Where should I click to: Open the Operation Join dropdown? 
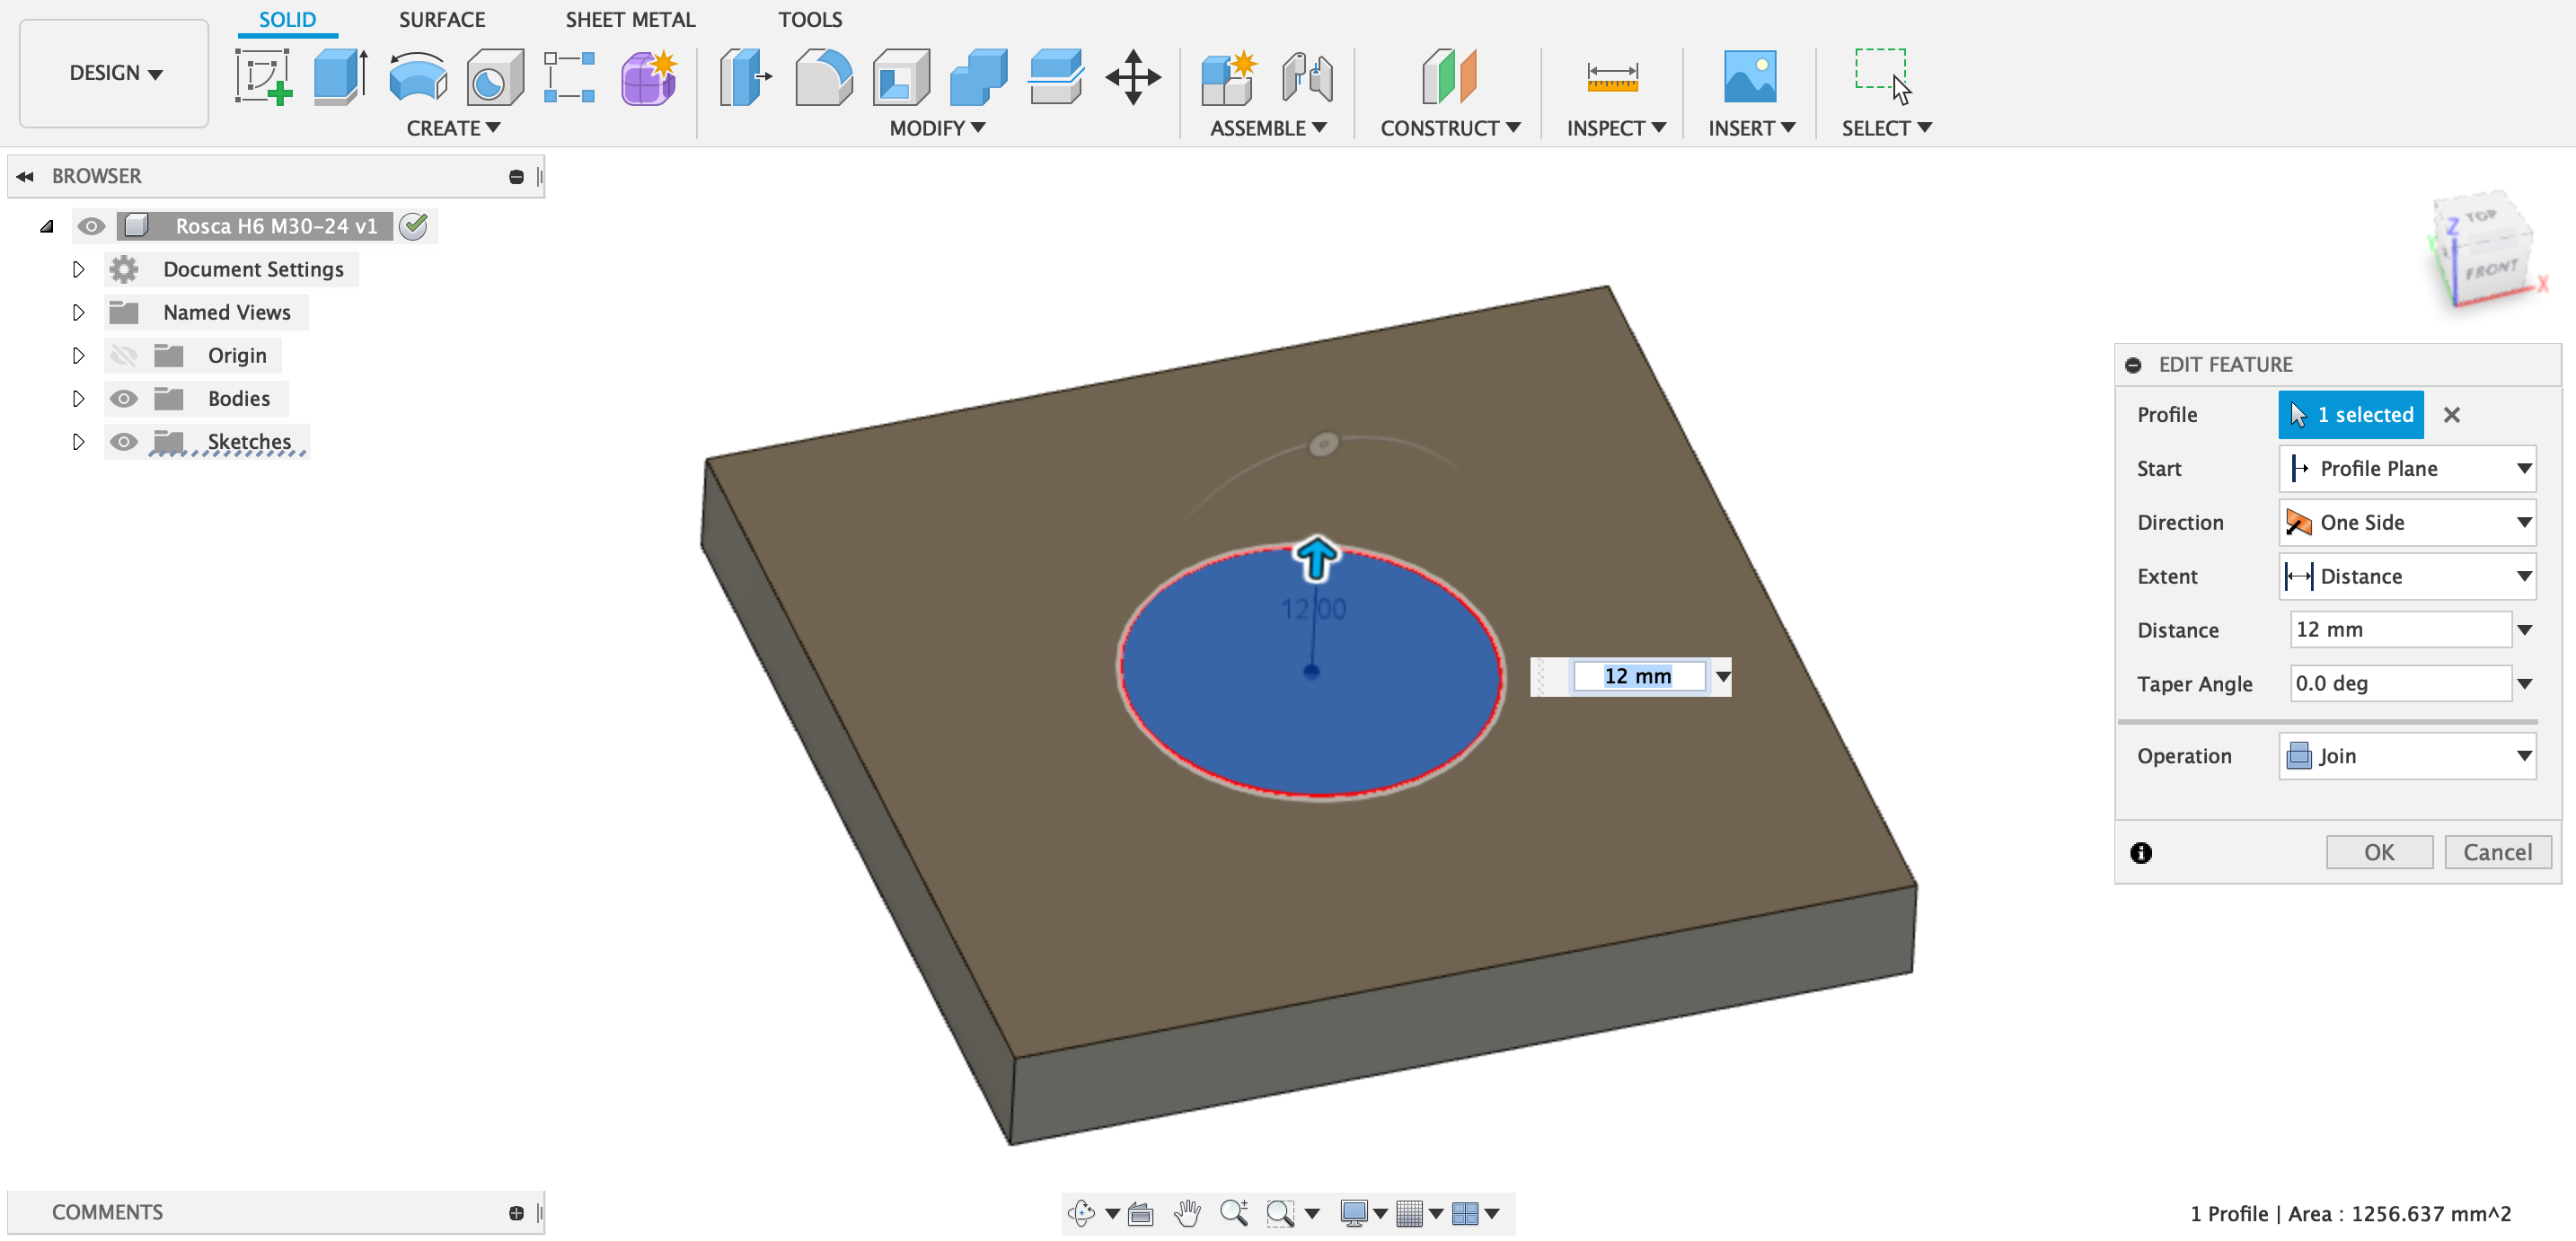[x=2406, y=756]
